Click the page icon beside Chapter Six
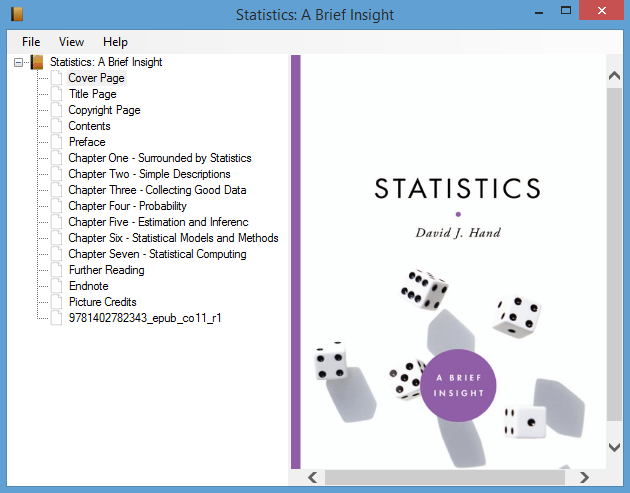Screen dimensions: 630x493 click(56, 238)
